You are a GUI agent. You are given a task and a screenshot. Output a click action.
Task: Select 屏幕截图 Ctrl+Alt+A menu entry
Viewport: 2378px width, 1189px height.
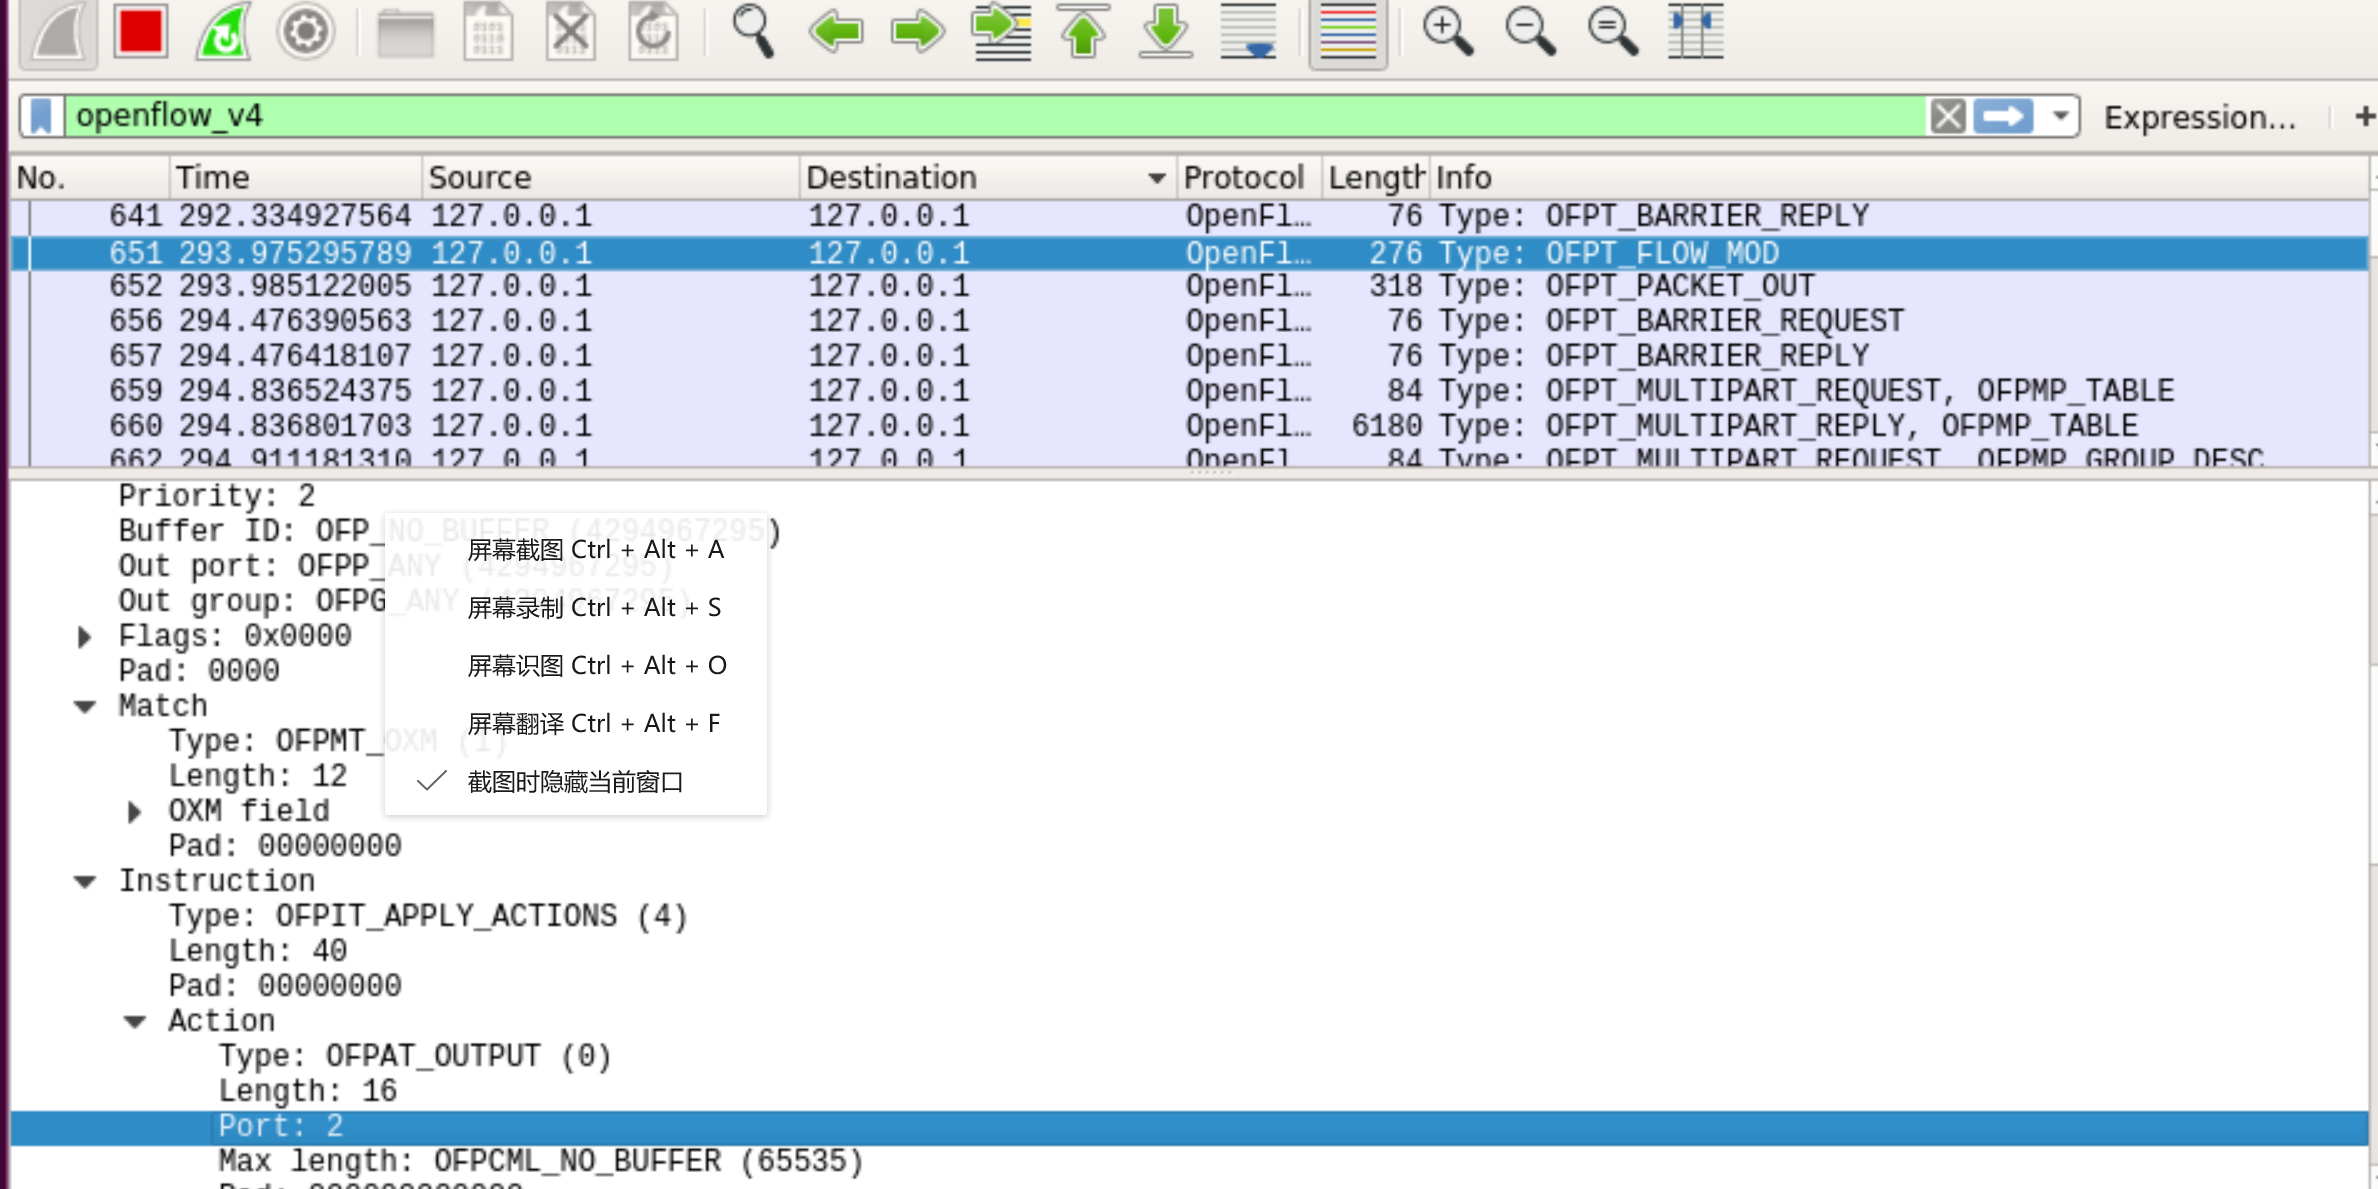point(594,550)
